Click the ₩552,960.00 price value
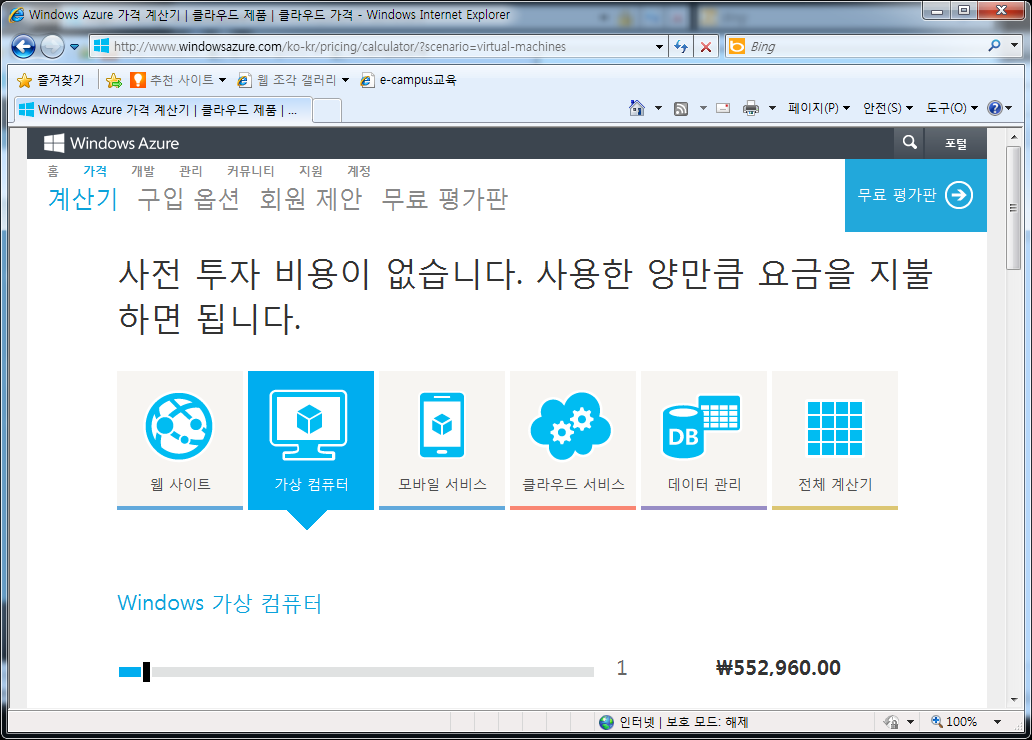 [x=778, y=668]
